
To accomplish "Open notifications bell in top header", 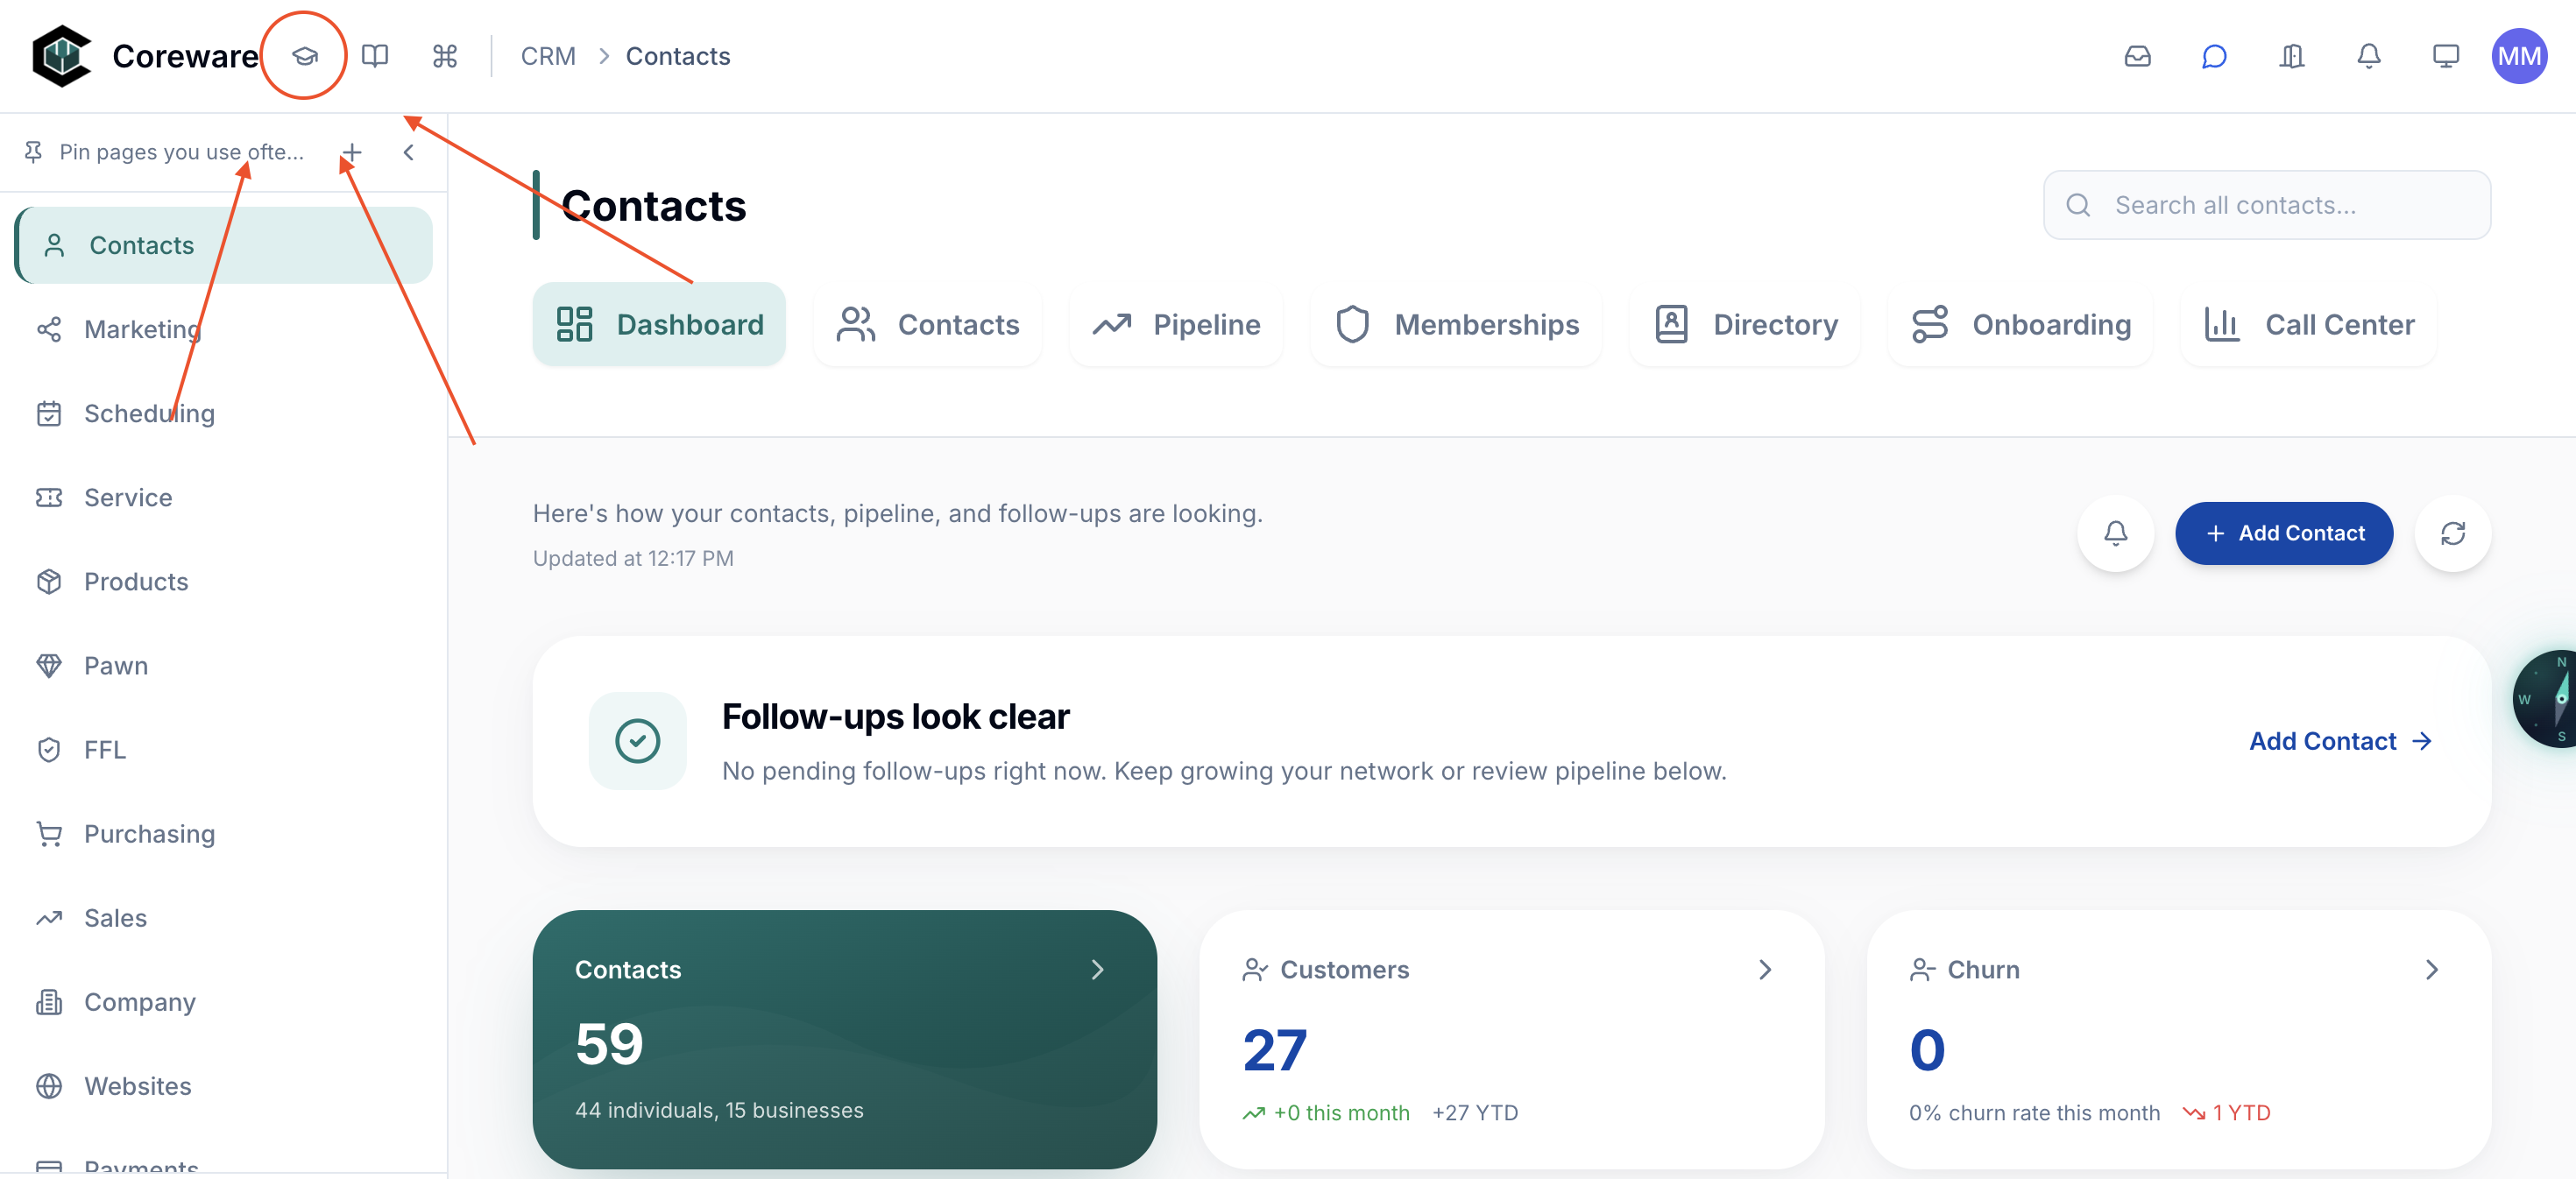I will pyautogui.click(x=2369, y=56).
